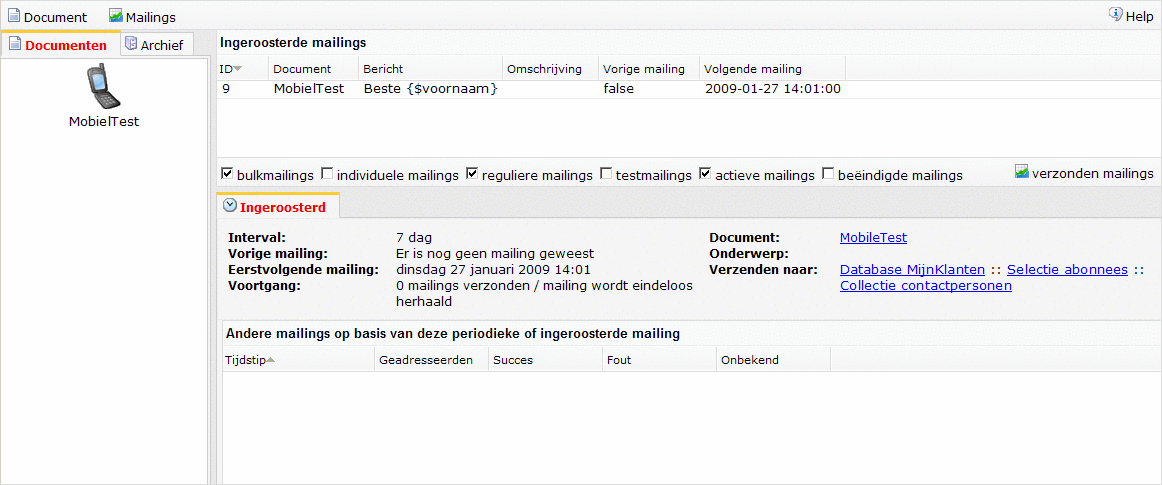
Task: Sort by the ID column arrow
Action: pos(238,69)
